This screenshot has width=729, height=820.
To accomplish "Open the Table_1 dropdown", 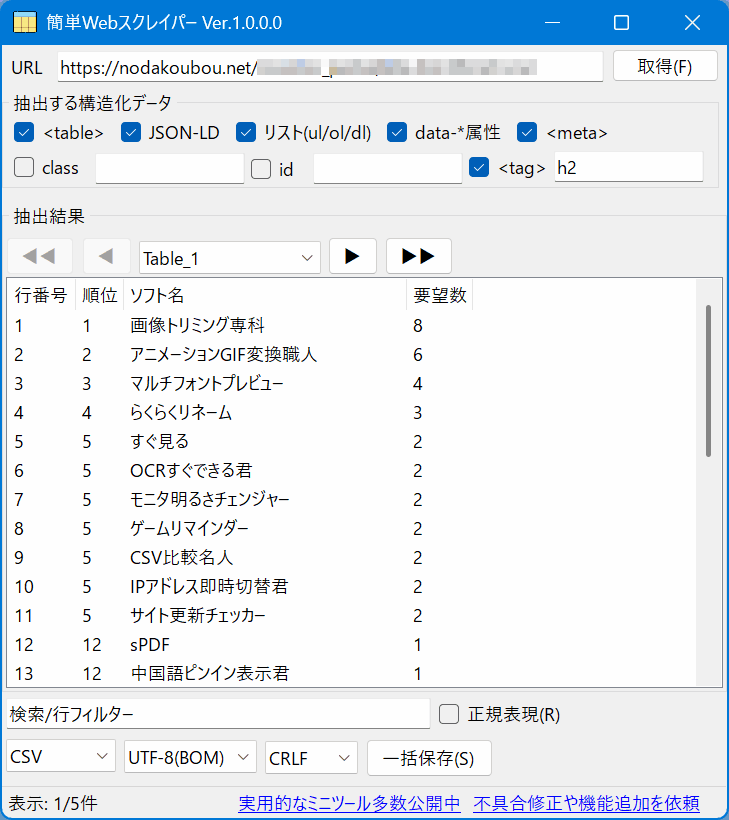I will [230, 258].
